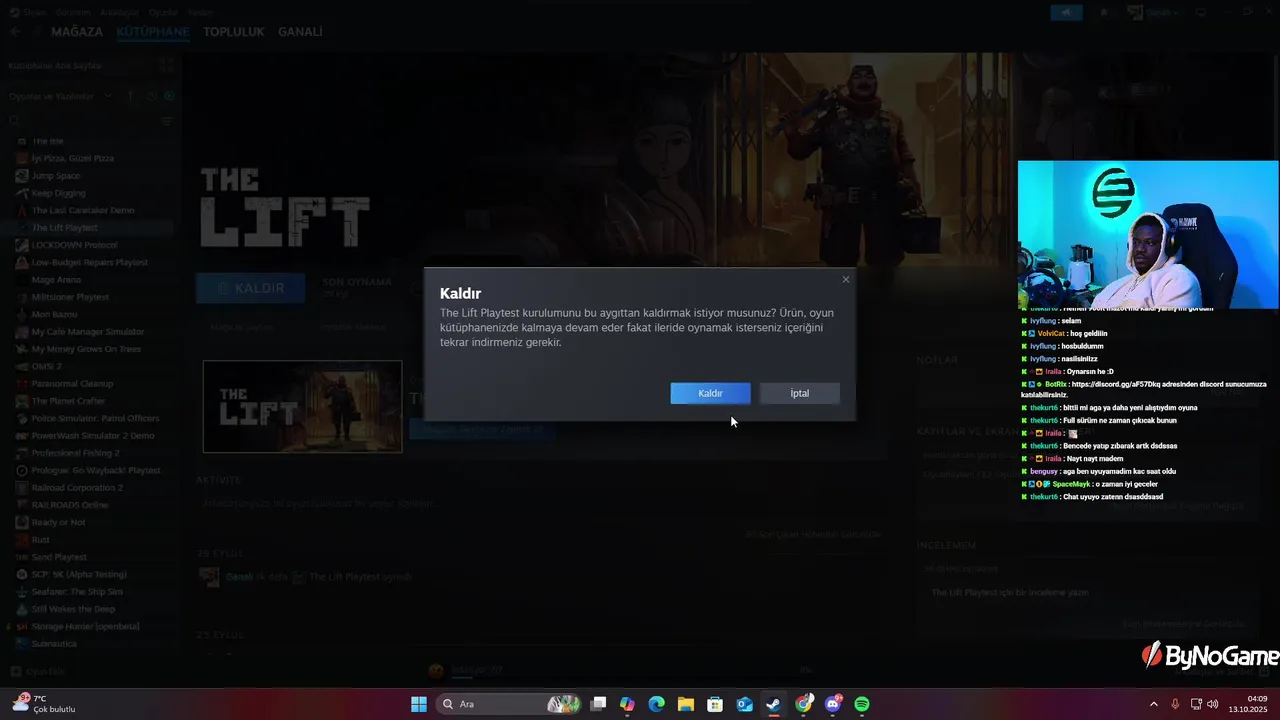
Task: Open the weather widget showing 7°C
Action: [x=44, y=704]
